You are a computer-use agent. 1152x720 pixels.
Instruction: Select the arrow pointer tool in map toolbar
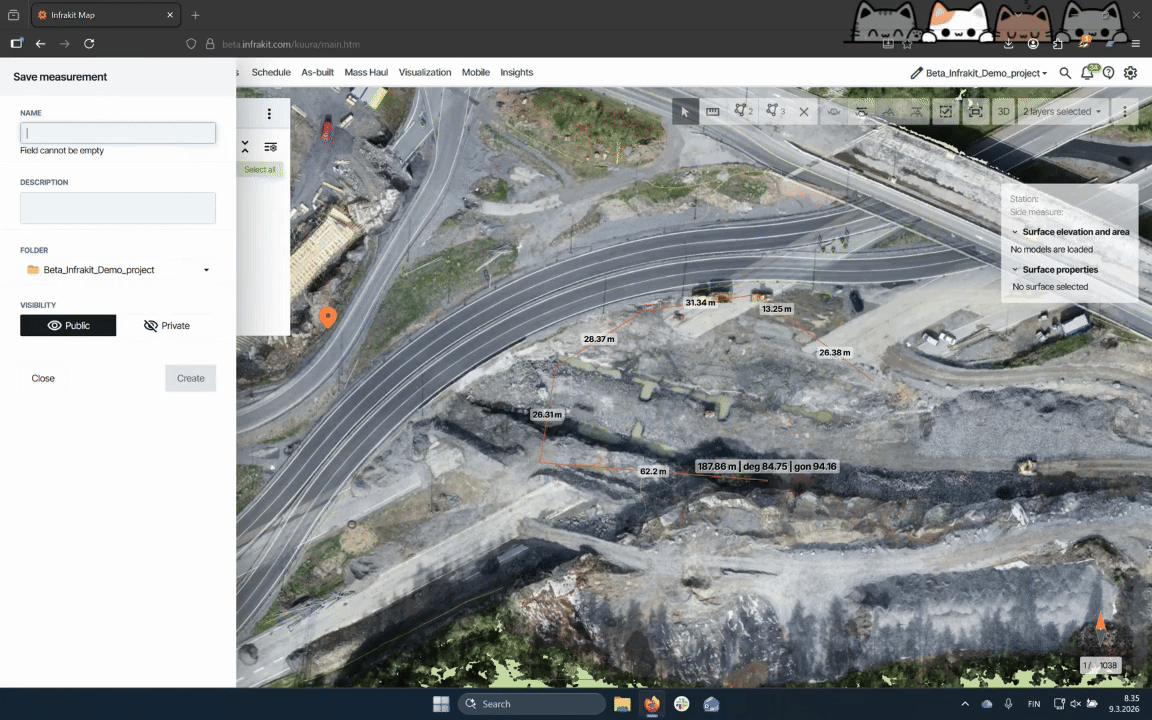click(x=685, y=112)
